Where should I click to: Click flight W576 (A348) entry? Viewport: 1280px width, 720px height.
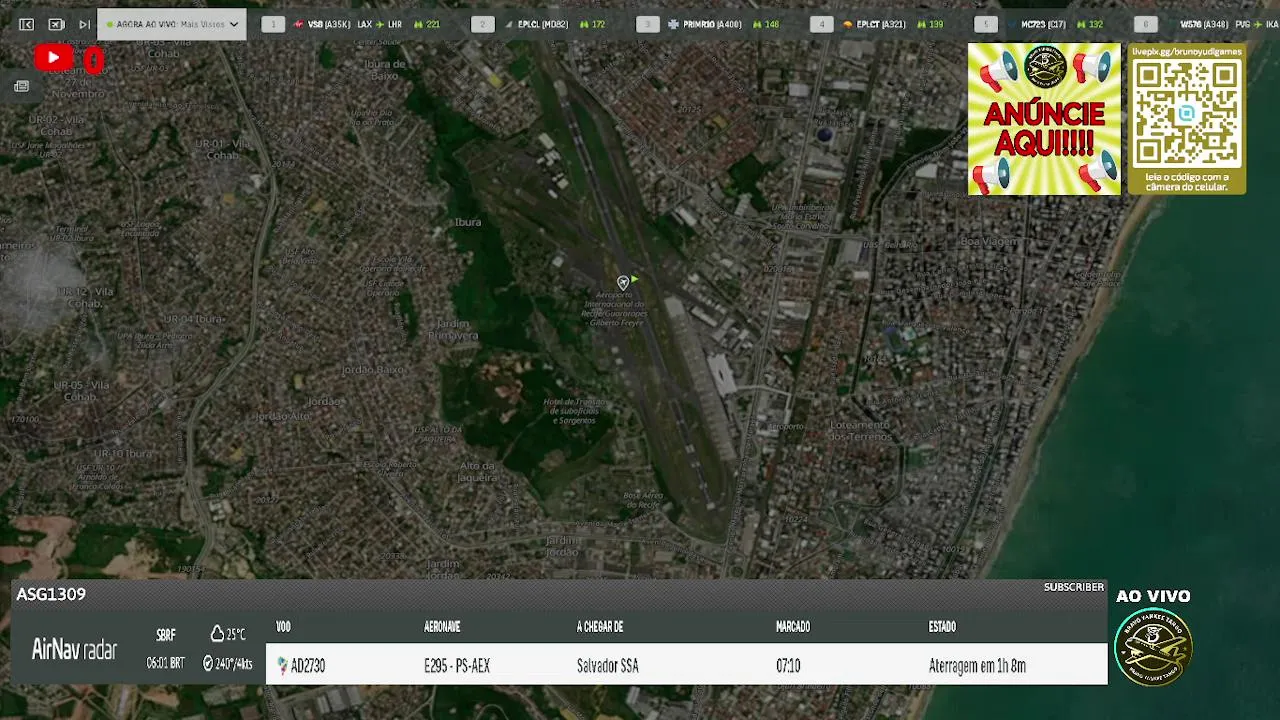point(1204,24)
